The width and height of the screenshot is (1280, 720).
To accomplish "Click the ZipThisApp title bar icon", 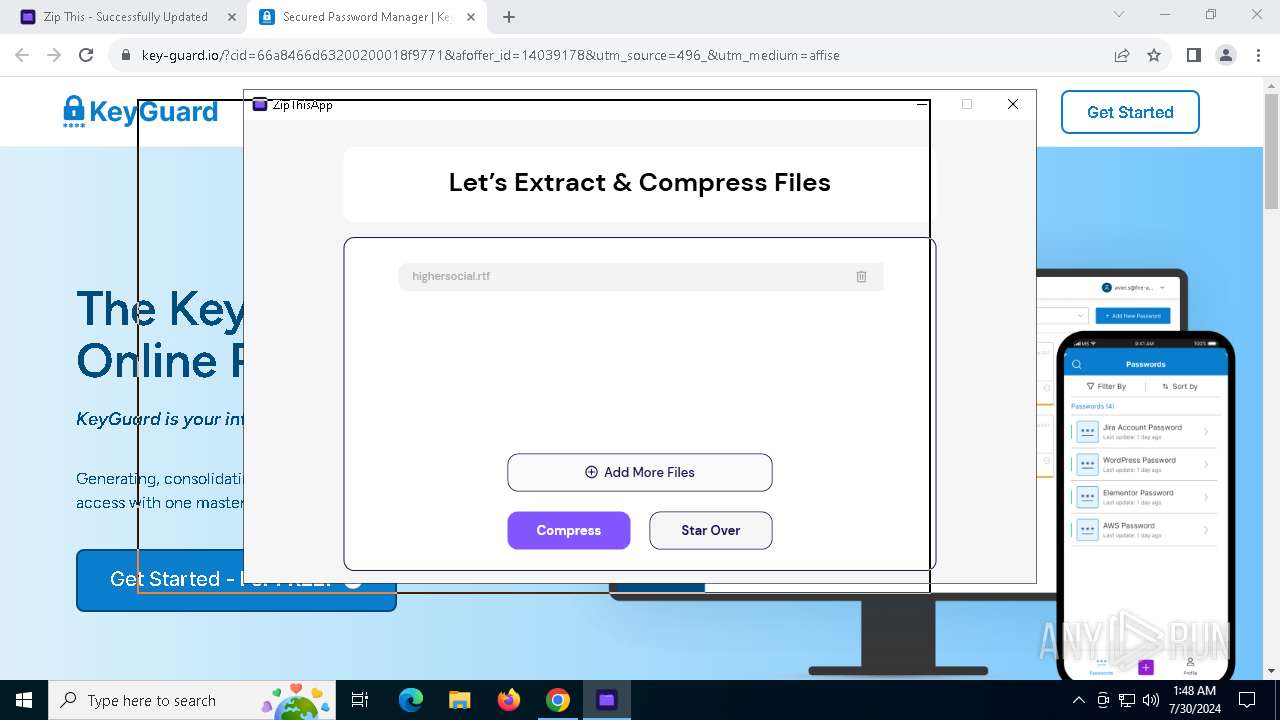I will [x=260, y=104].
